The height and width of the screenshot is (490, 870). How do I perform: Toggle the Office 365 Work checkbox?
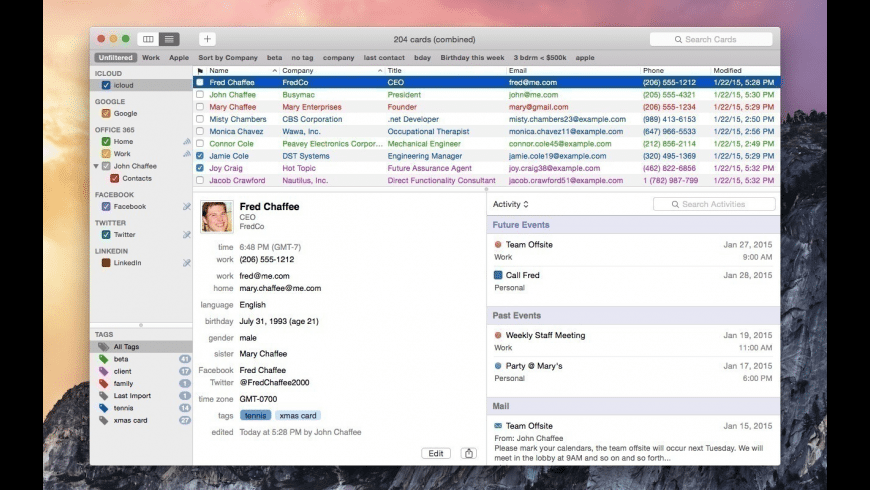(x=106, y=154)
